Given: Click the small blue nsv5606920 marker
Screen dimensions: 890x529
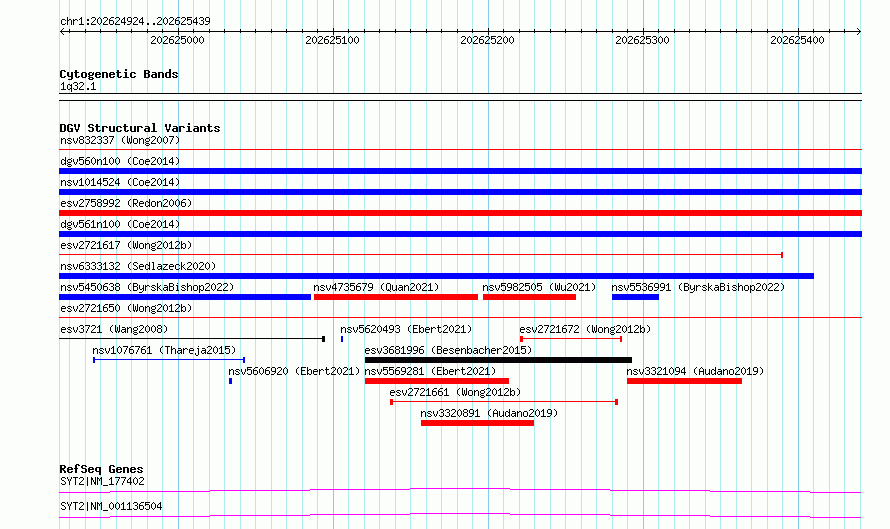Looking at the screenshot, I should point(230,381).
